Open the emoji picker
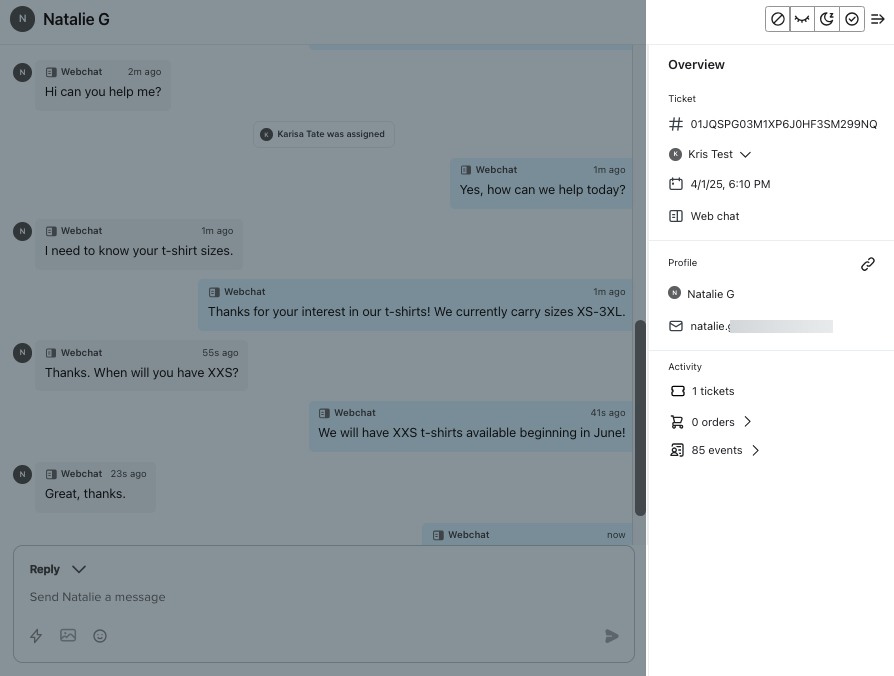The width and height of the screenshot is (894, 676). [100, 636]
